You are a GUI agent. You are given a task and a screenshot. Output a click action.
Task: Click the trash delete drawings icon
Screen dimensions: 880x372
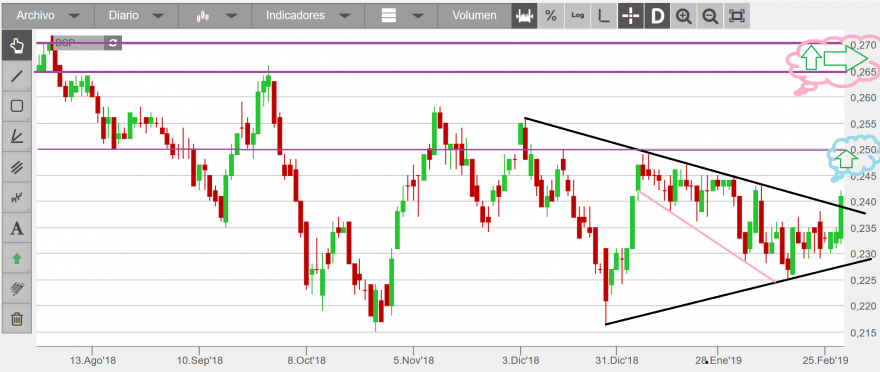pyautogui.click(x=17, y=320)
